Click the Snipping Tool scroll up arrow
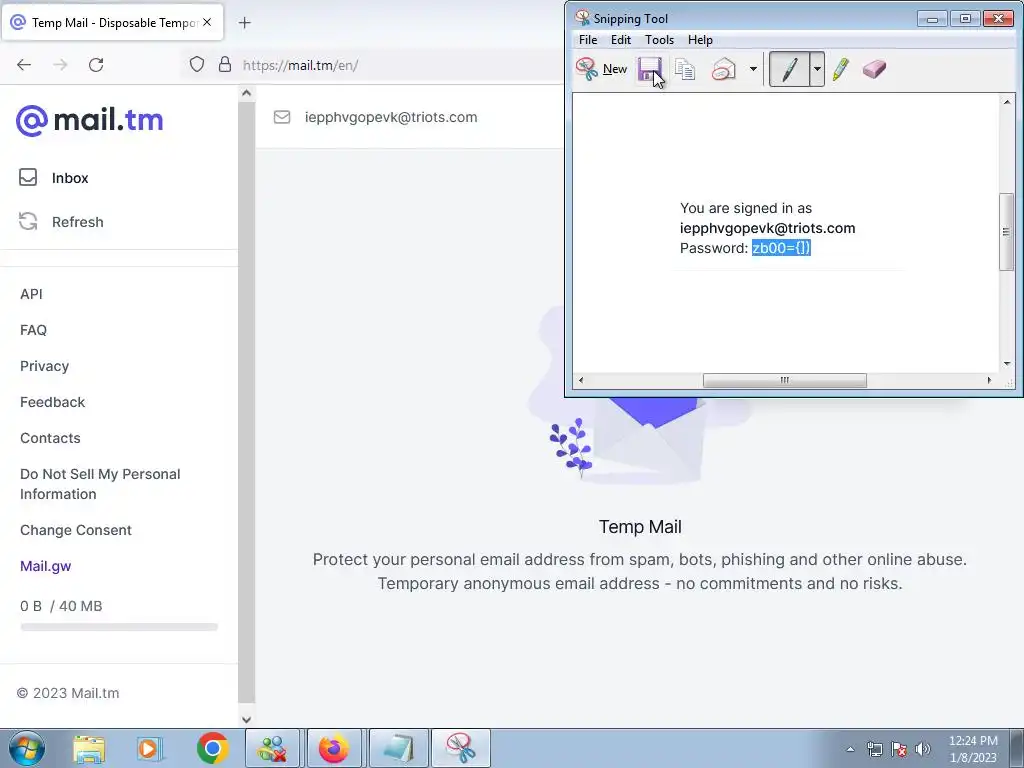Screen dimensions: 1024x768 (x=1006, y=102)
